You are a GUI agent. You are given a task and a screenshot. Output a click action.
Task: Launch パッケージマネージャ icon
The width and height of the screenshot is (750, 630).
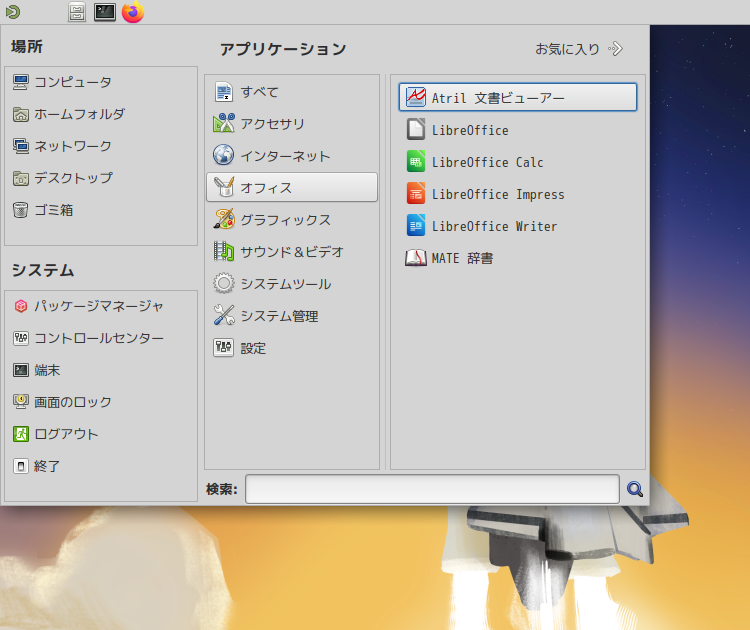(x=21, y=306)
